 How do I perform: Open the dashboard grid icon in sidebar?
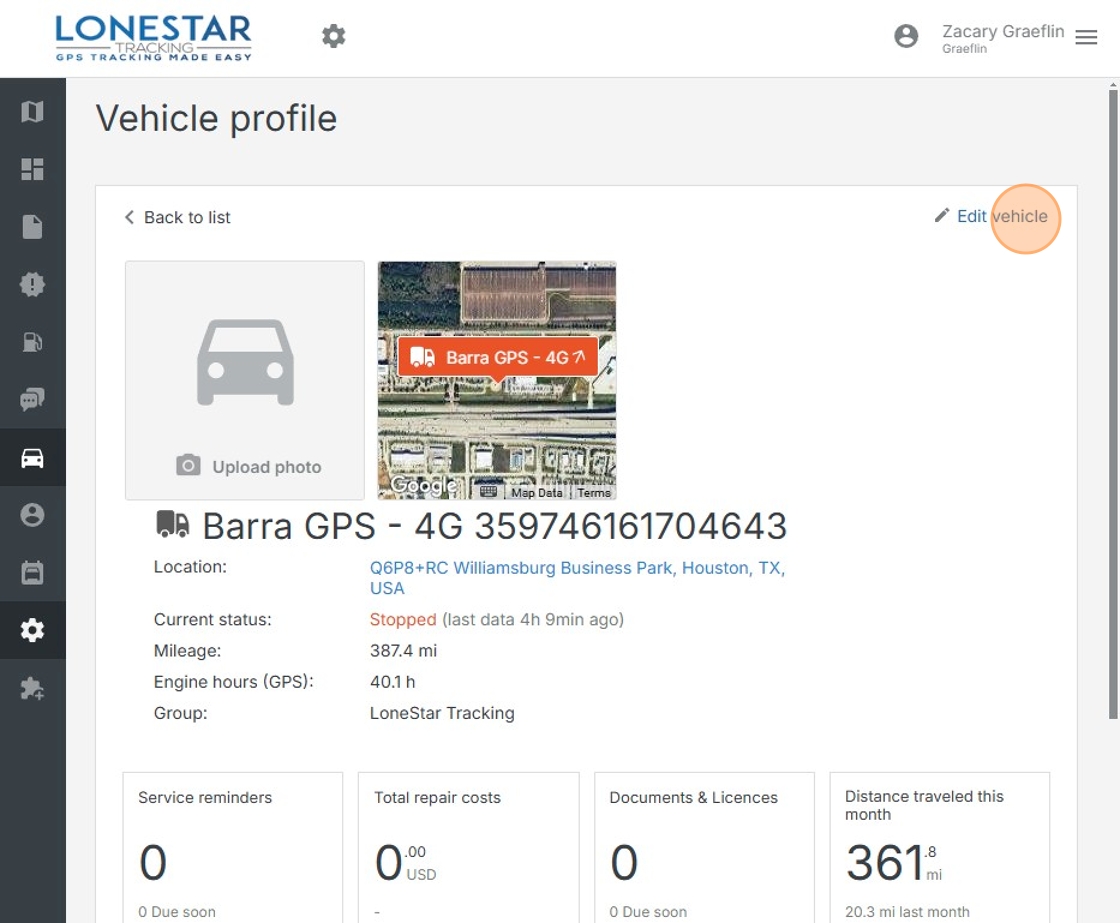(32, 169)
